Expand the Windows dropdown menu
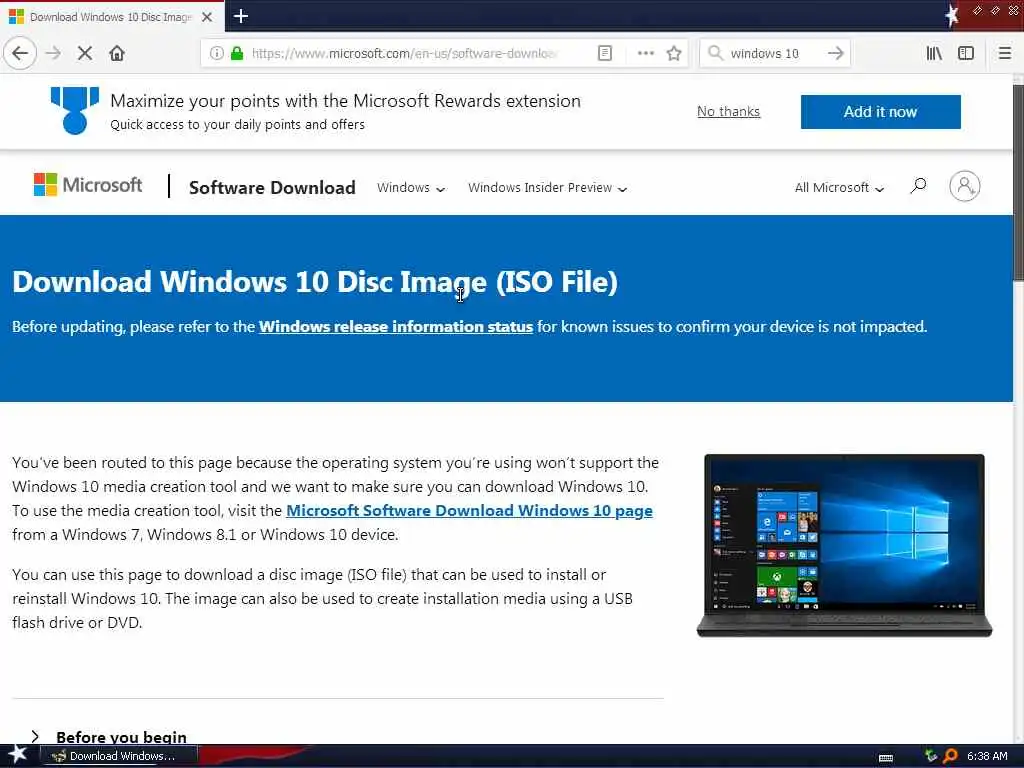The height and width of the screenshot is (768, 1024). (x=411, y=187)
